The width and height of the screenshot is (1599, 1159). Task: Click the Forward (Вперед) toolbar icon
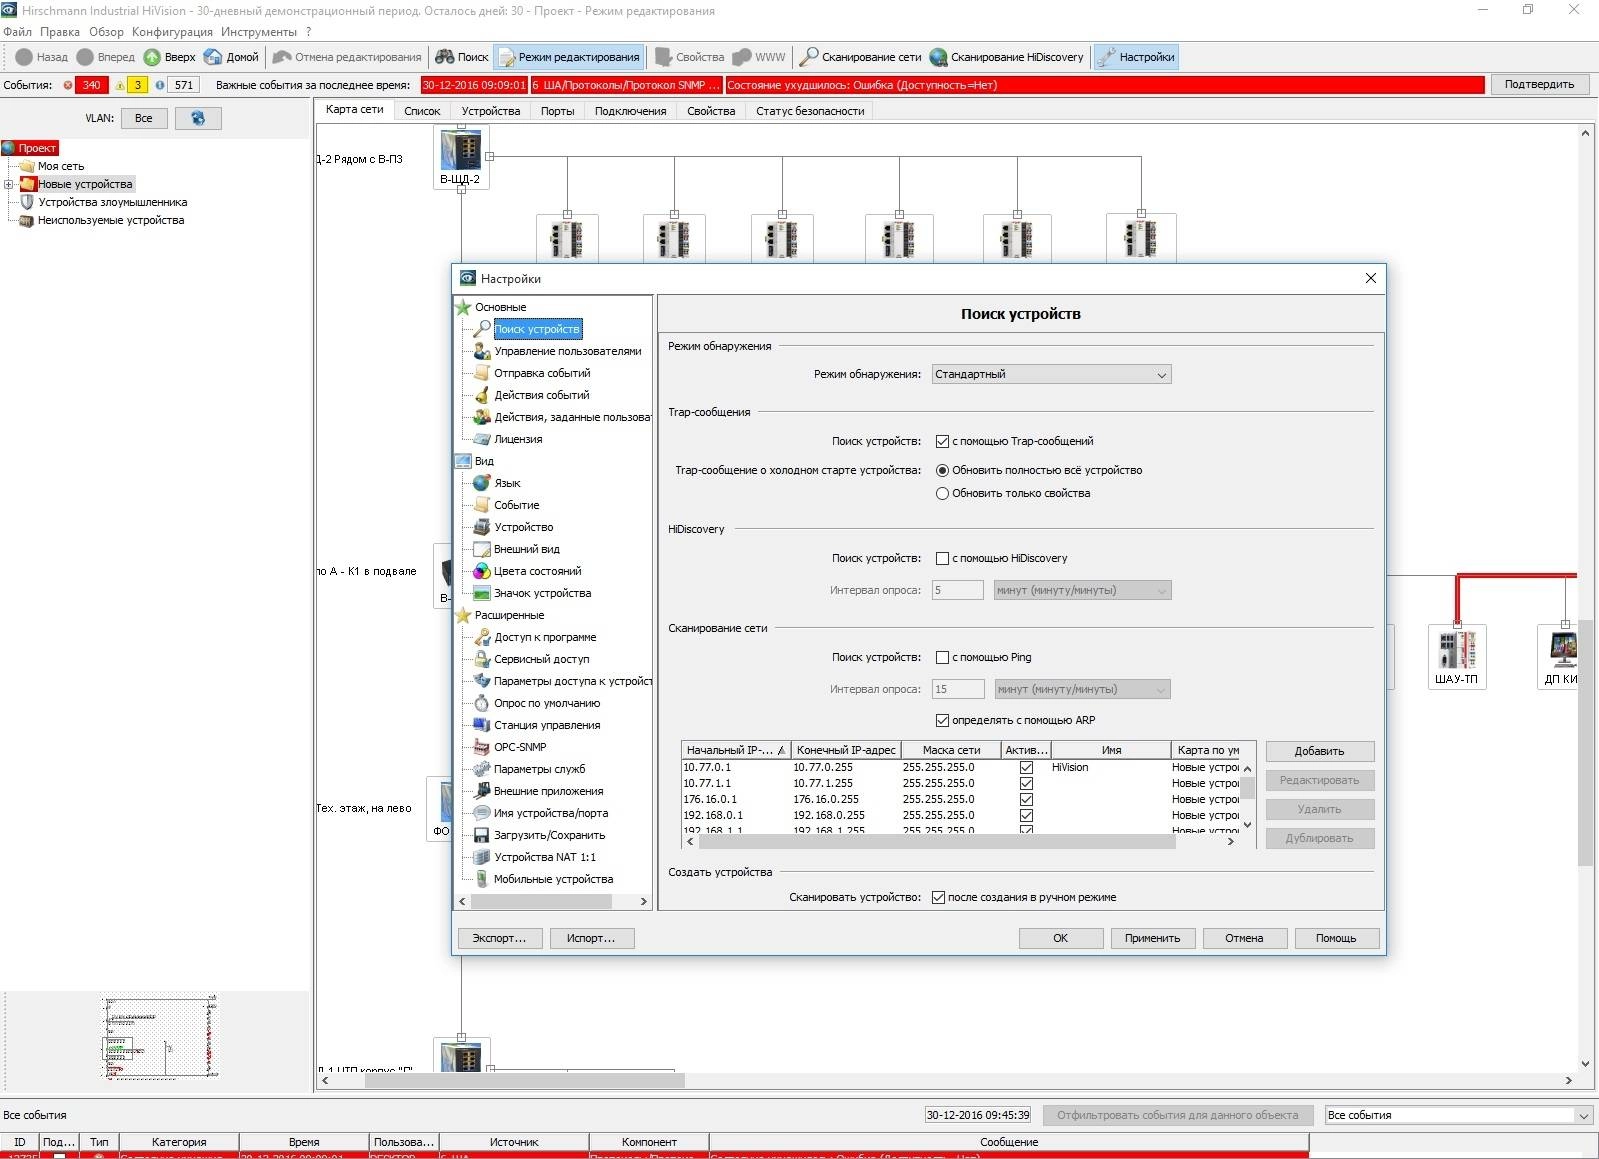pyautogui.click(x=85, y=57)
